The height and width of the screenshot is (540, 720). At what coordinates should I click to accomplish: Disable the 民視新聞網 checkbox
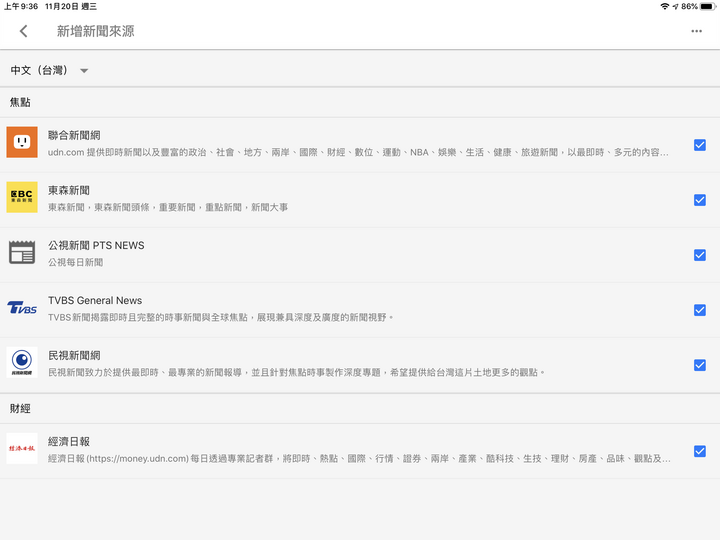(x=699, y=366)
